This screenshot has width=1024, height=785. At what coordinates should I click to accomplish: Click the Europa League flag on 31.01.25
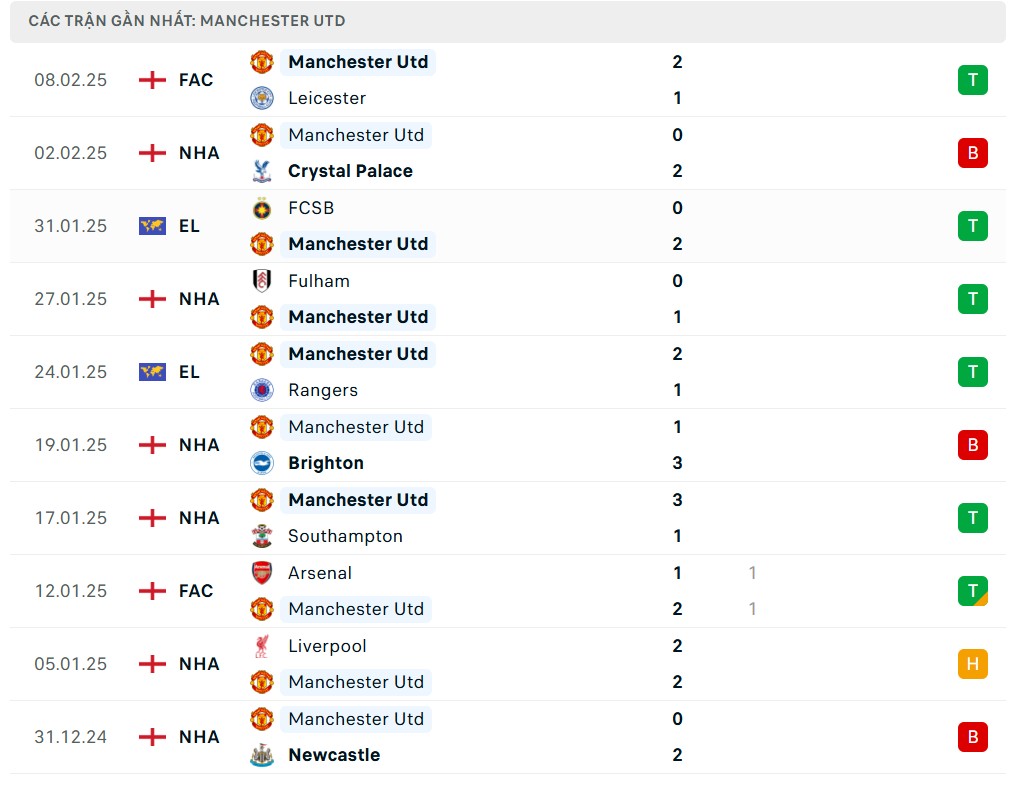point(152,226)
